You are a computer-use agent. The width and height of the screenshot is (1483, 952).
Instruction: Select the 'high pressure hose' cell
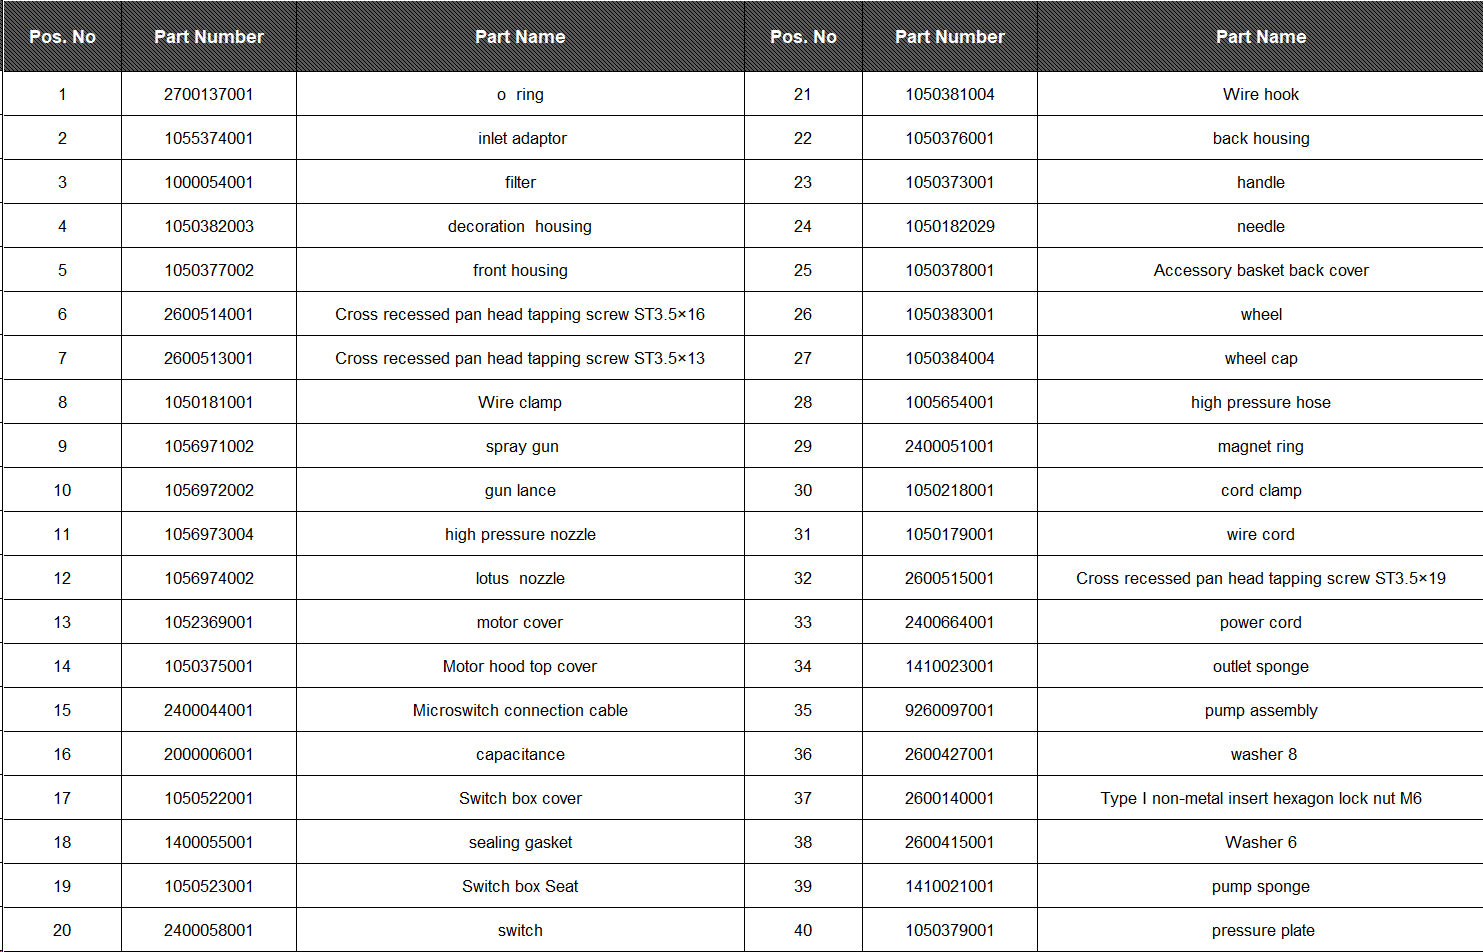tap(1260, 402)
